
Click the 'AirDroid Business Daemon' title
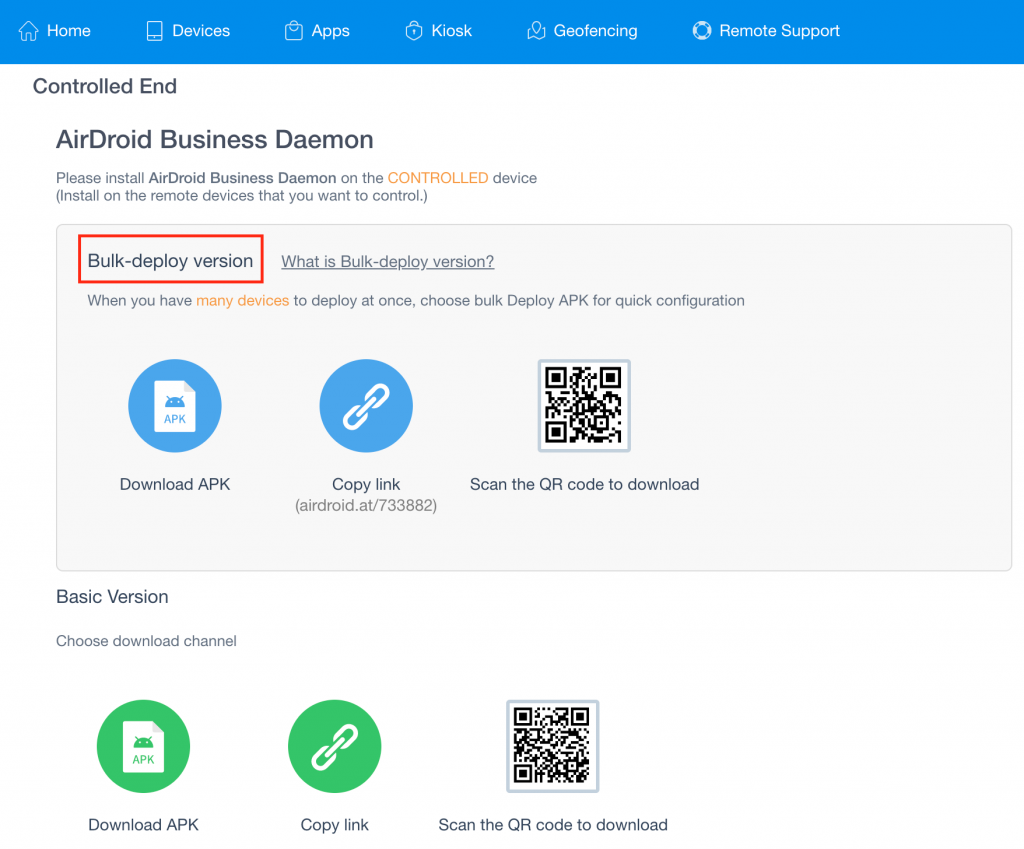[215, 140]
